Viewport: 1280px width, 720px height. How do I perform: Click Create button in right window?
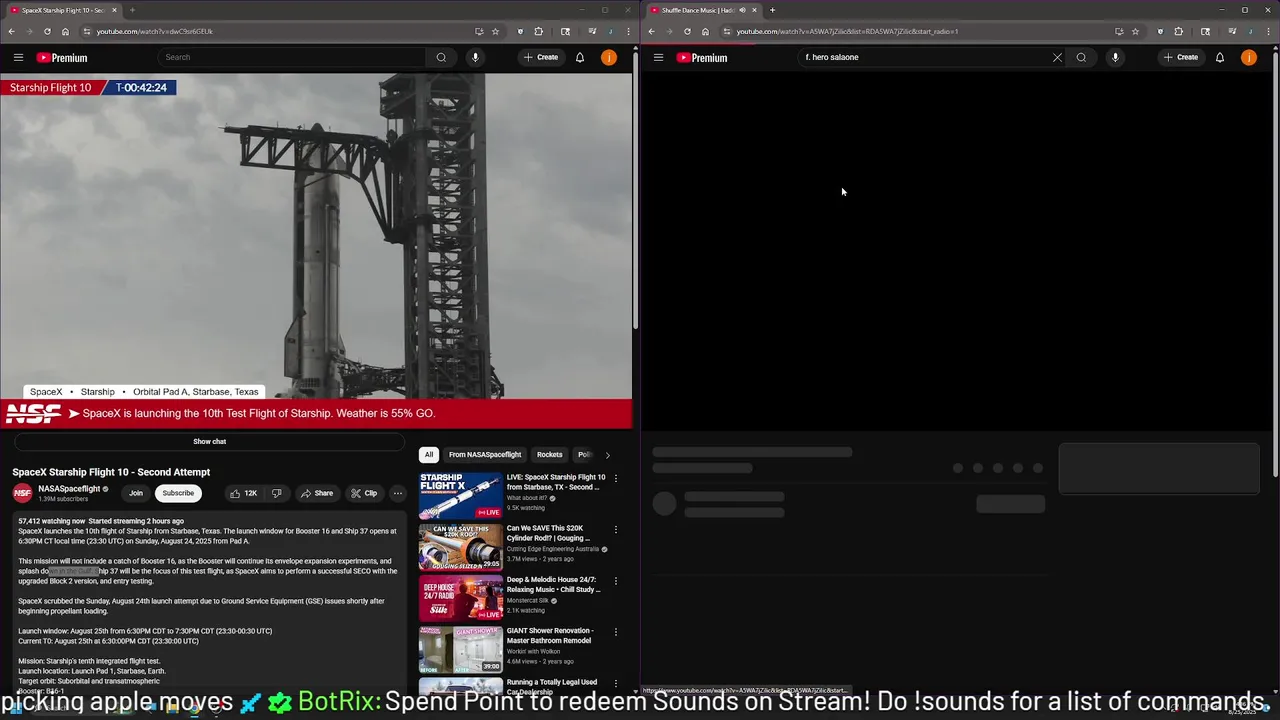click(x=1181, y=57)
